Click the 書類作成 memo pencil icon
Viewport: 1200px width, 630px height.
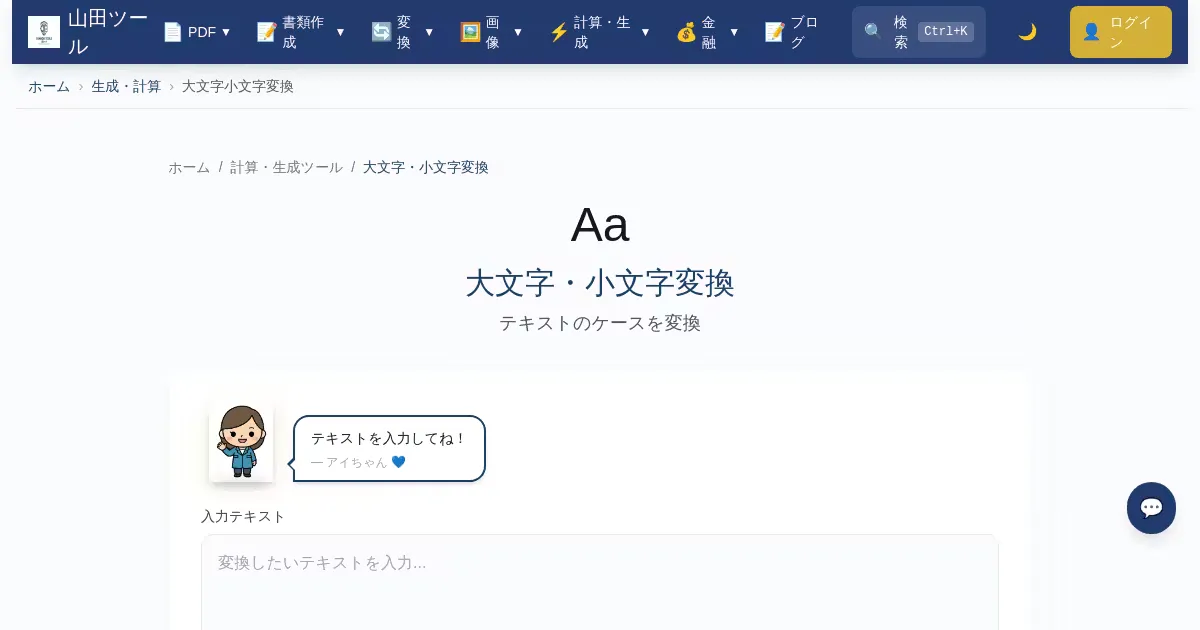pos(267,32)
